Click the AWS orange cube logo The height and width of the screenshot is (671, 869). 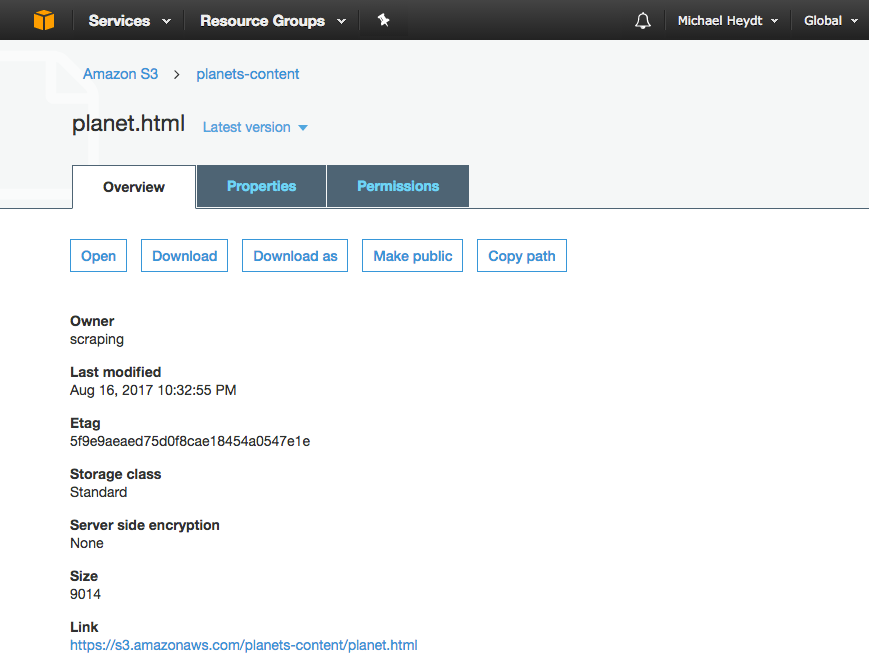44,21
